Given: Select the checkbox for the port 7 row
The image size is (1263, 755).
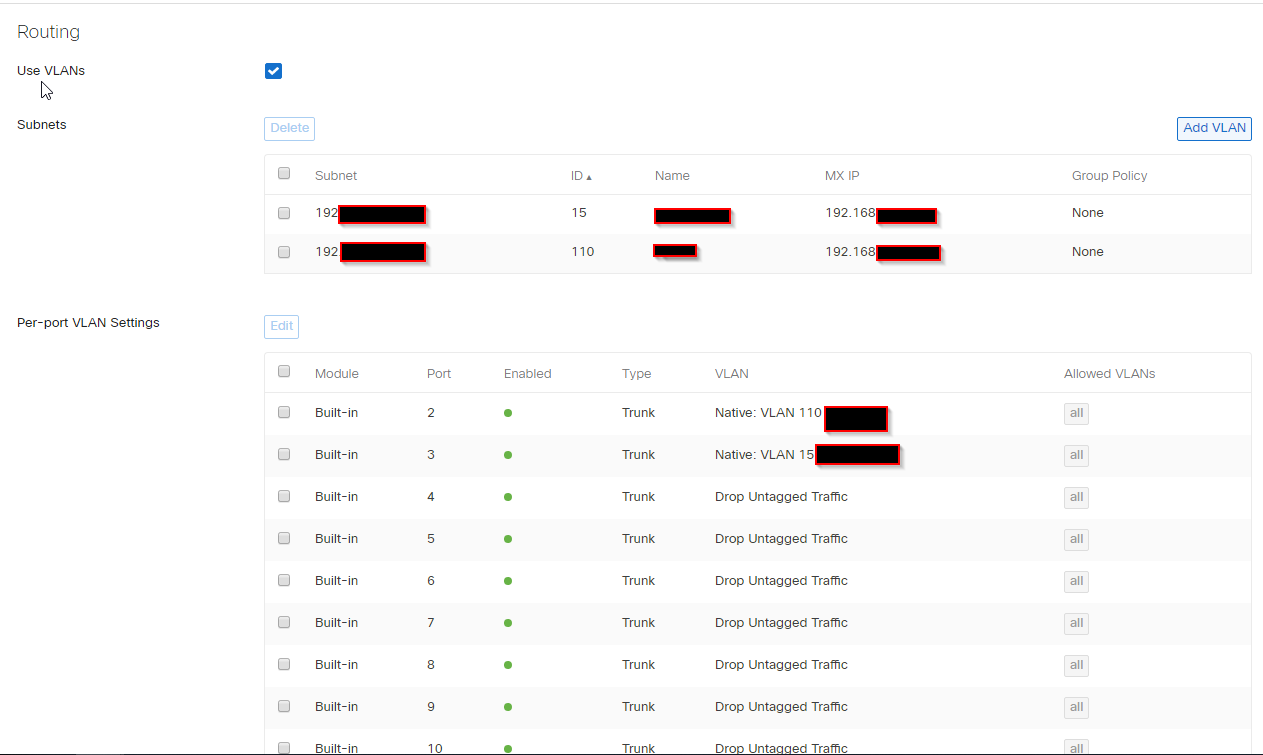Looking at the screenshot, I should click(x=283, y=622).
